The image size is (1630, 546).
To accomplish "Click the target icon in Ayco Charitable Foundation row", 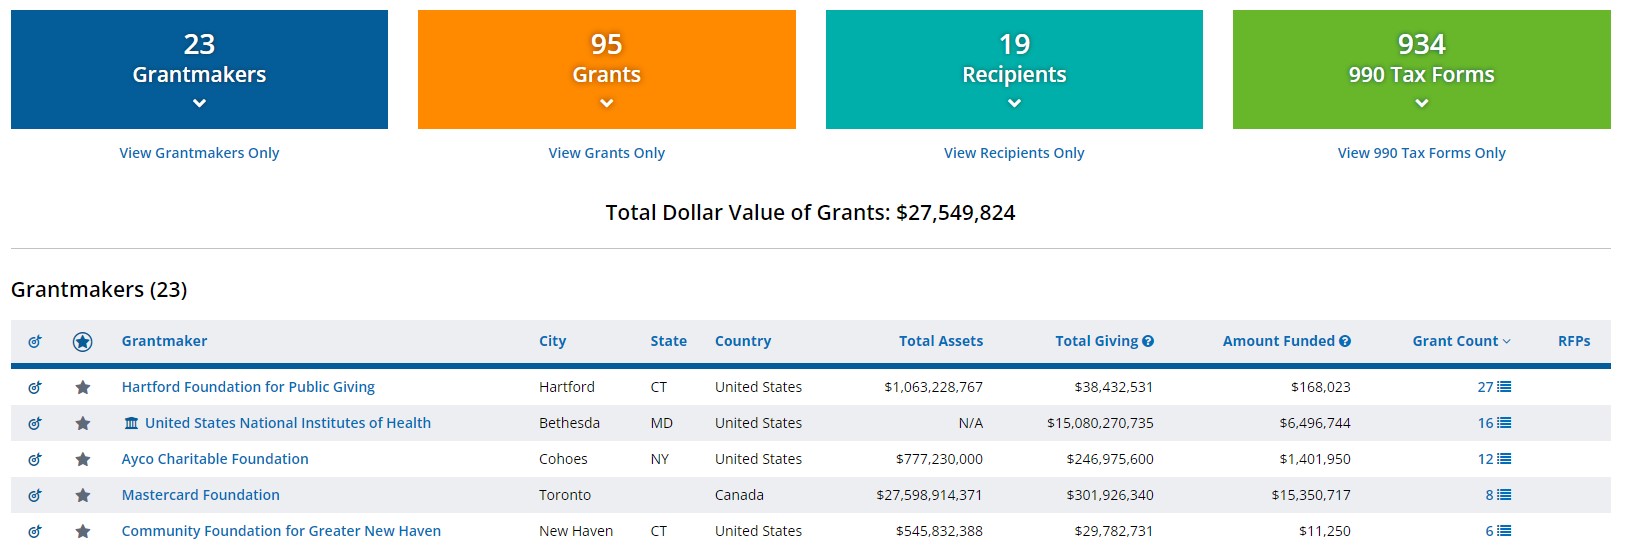I will click(x=35, y=459).
